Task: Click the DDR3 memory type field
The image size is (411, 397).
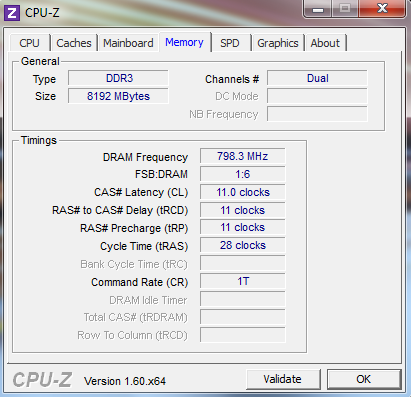Action: click(118, 78)
